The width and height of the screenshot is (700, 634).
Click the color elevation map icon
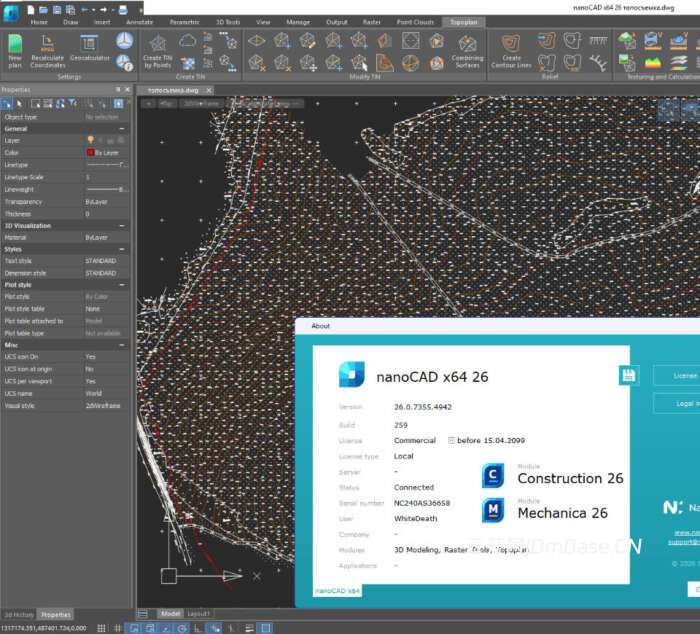652,63
